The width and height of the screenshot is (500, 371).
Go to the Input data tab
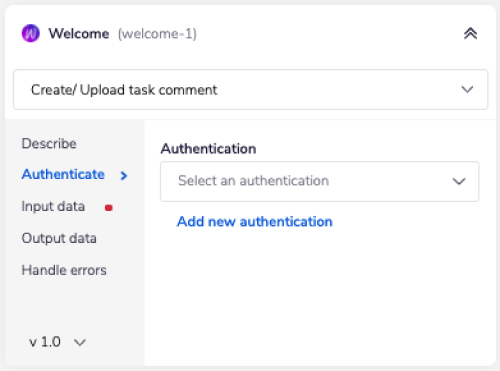click(x=53, y=206)
